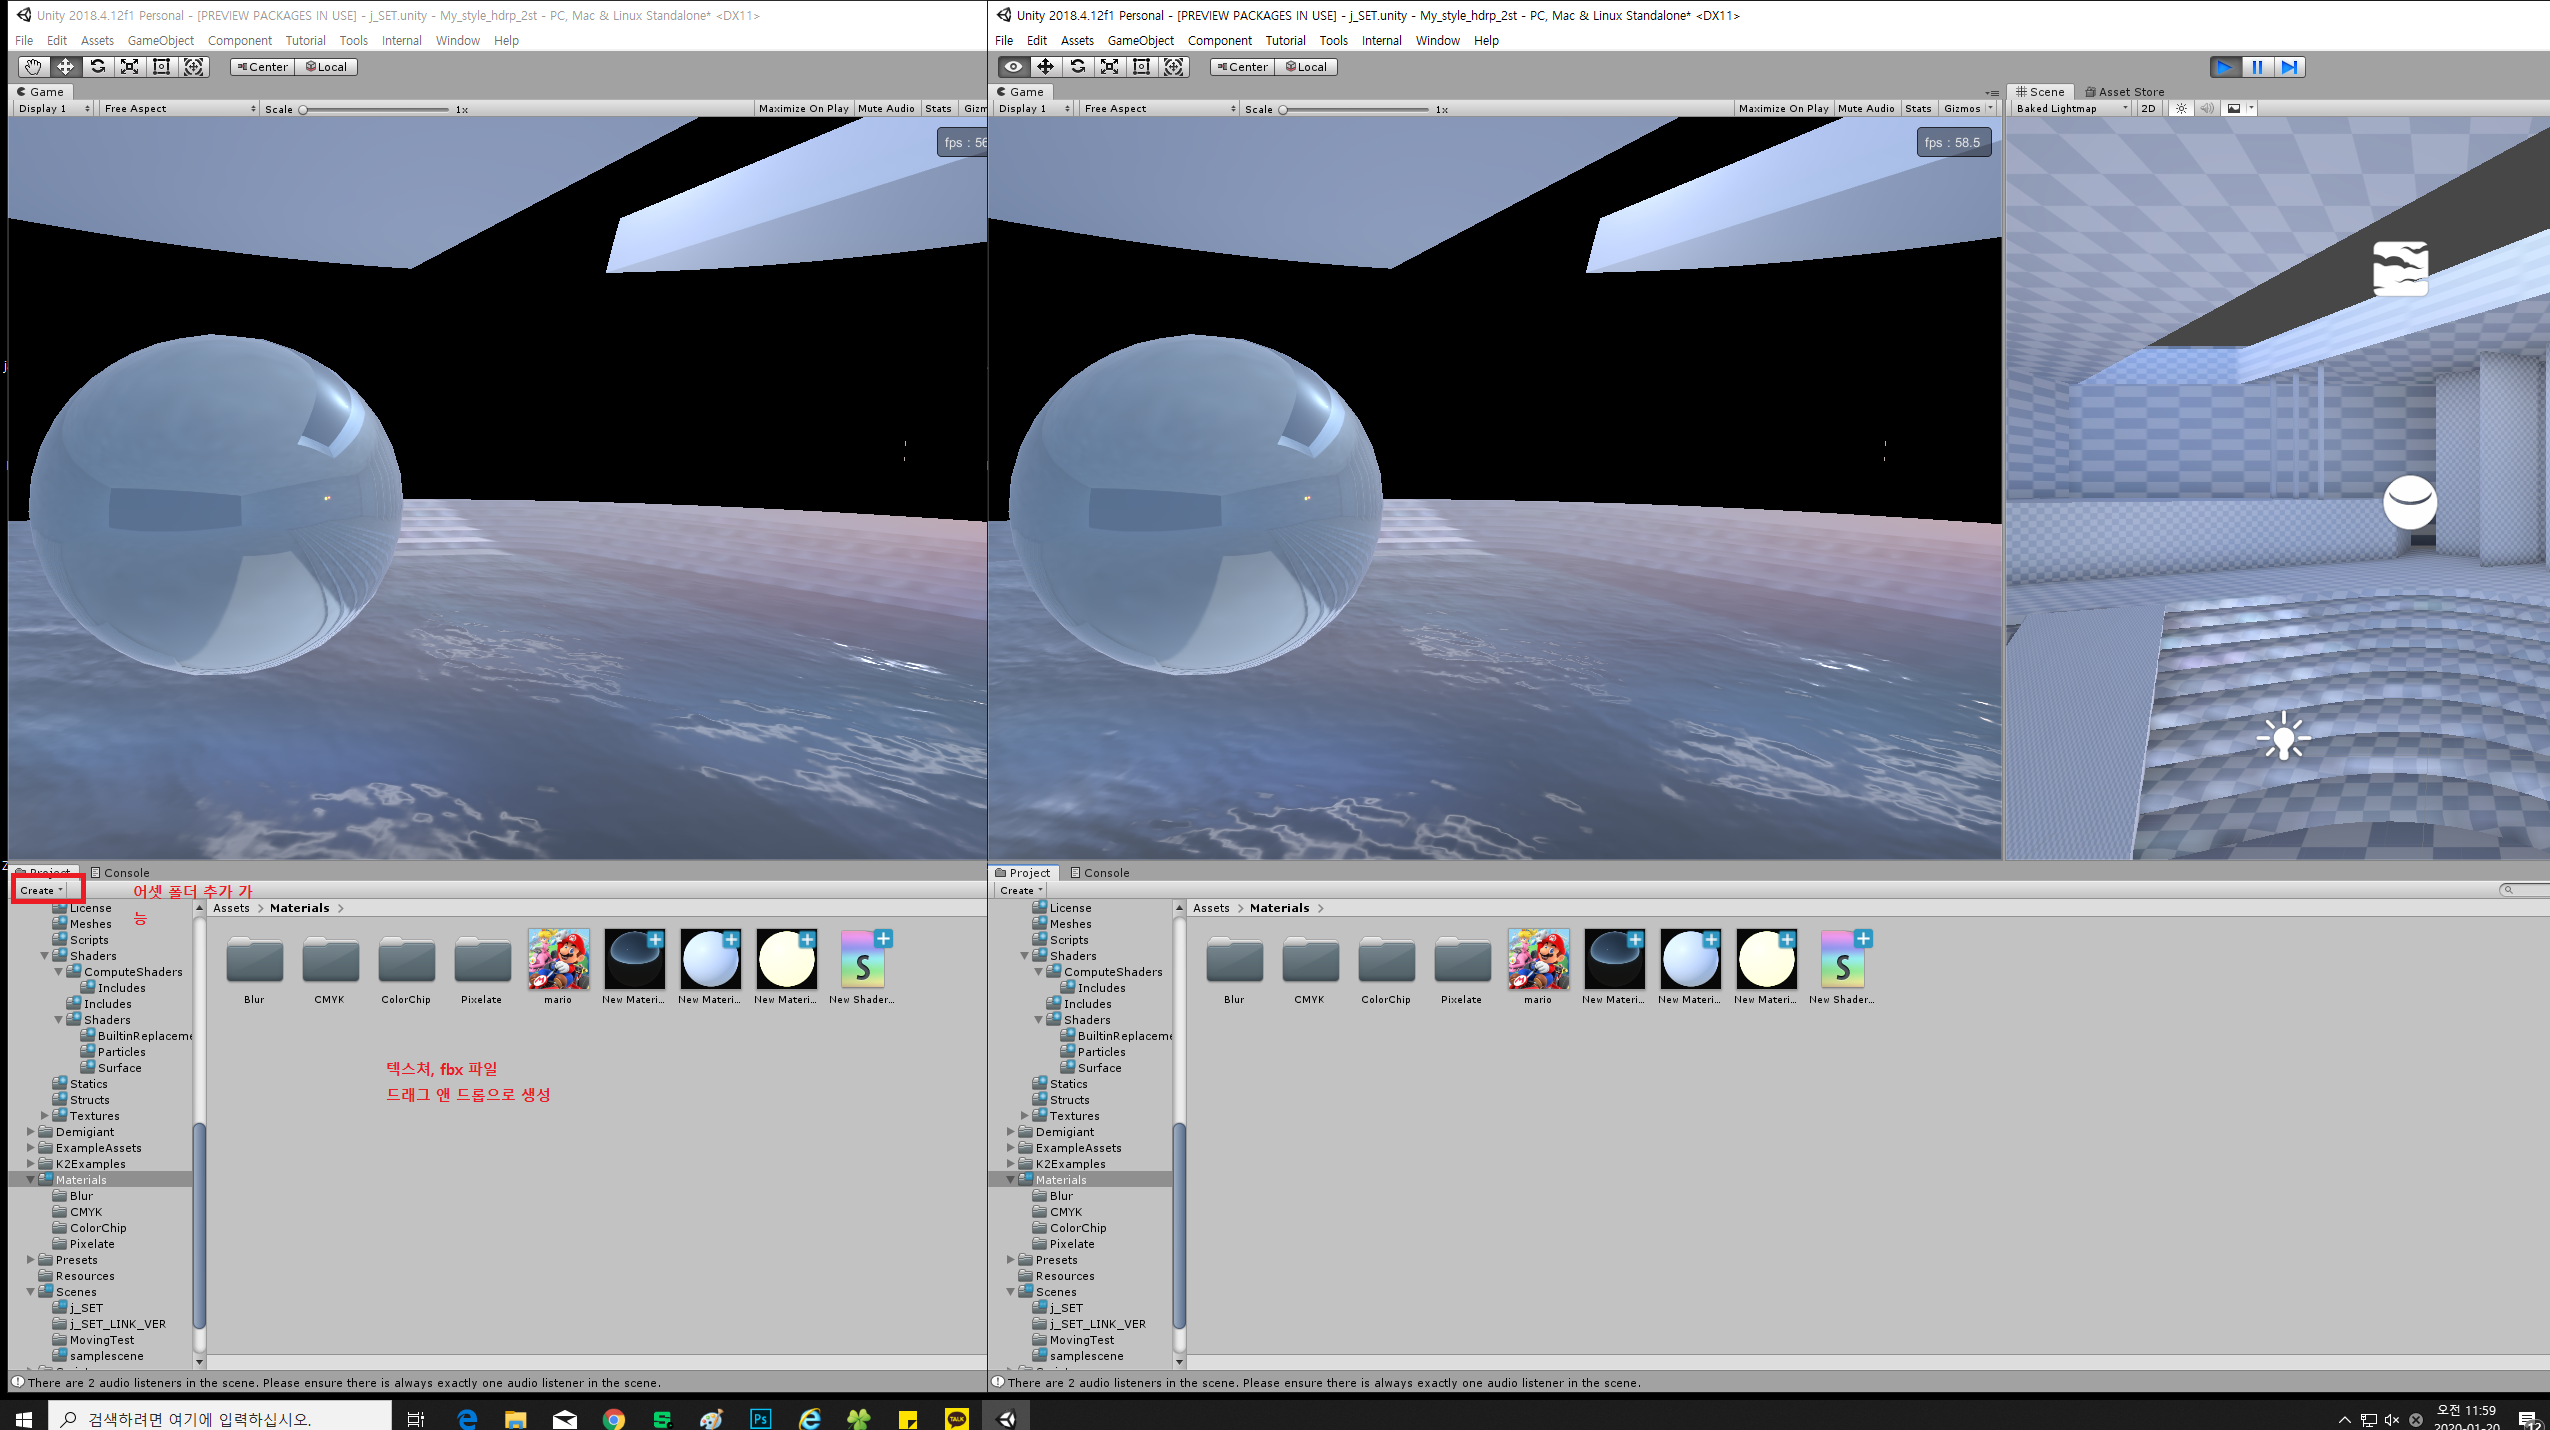
Task: Open the GameObject menu in right window
Action: (1140, 41)
